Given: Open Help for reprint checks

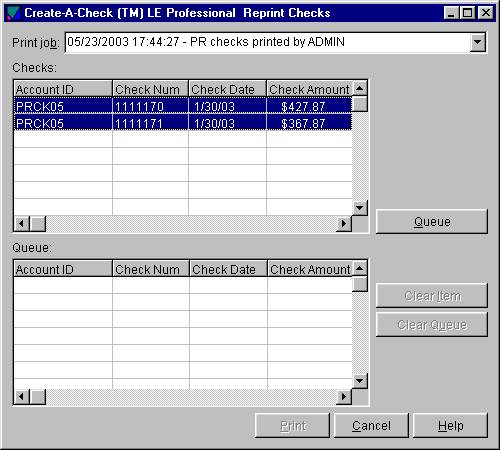Looking at the screenshot, I should pos(450,425).
